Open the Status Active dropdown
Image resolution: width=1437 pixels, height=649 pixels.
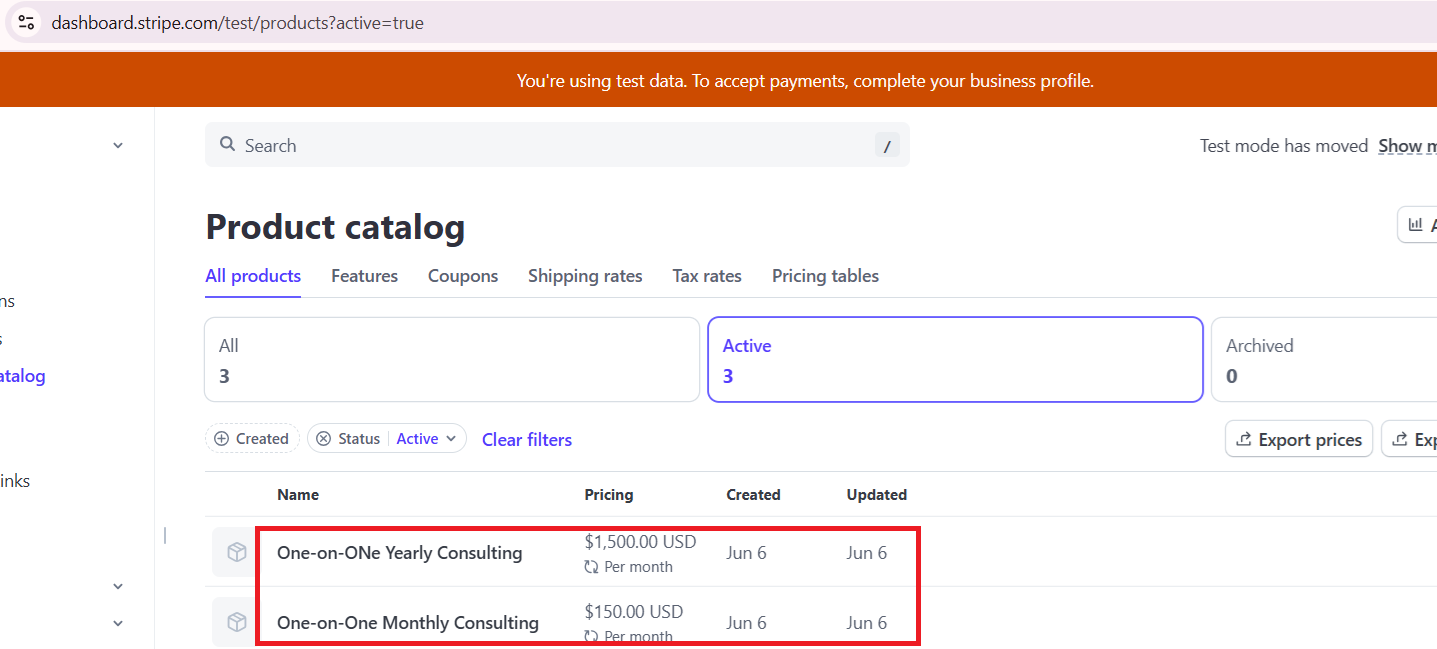click(x=427, y=439)
